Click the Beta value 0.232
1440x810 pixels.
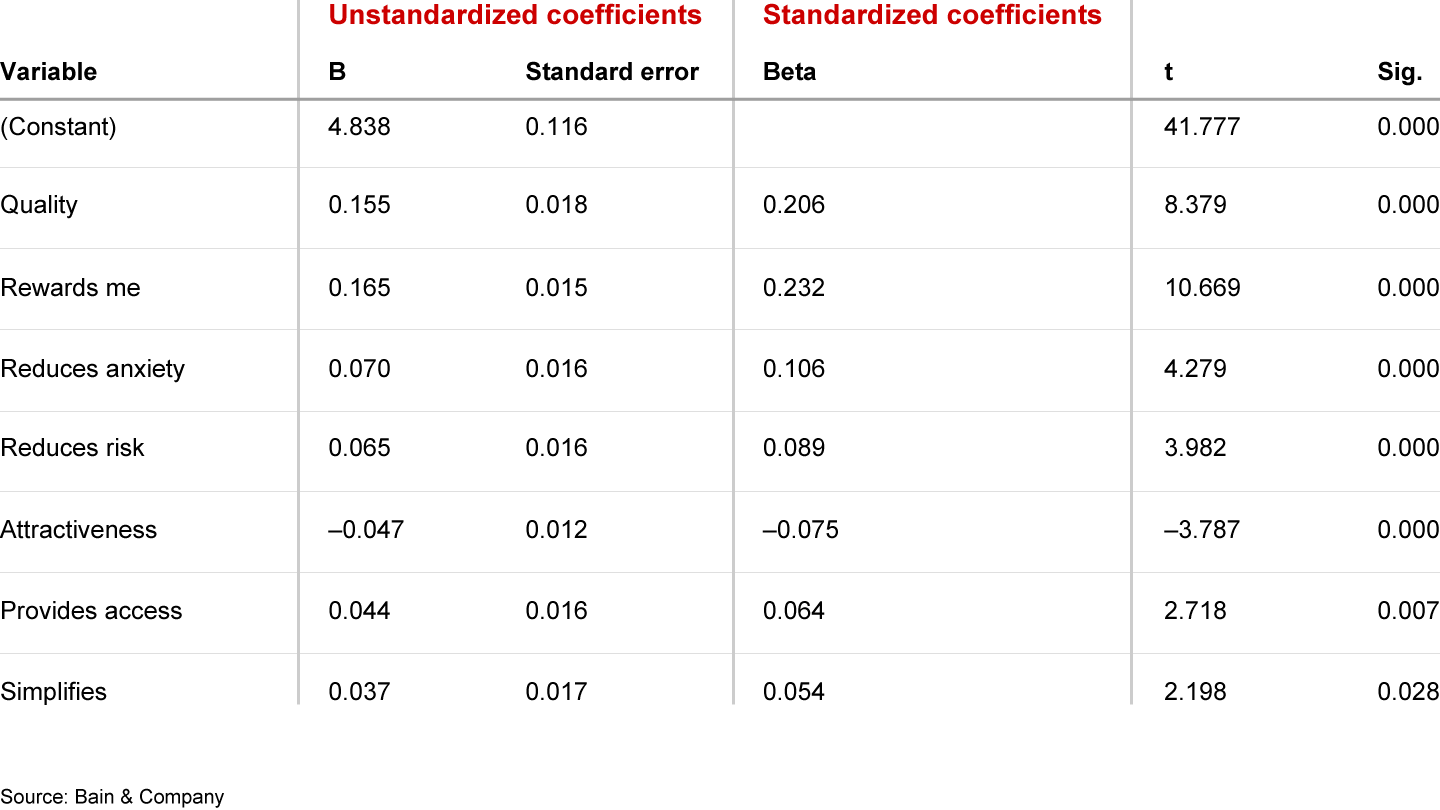coord(794,288)
